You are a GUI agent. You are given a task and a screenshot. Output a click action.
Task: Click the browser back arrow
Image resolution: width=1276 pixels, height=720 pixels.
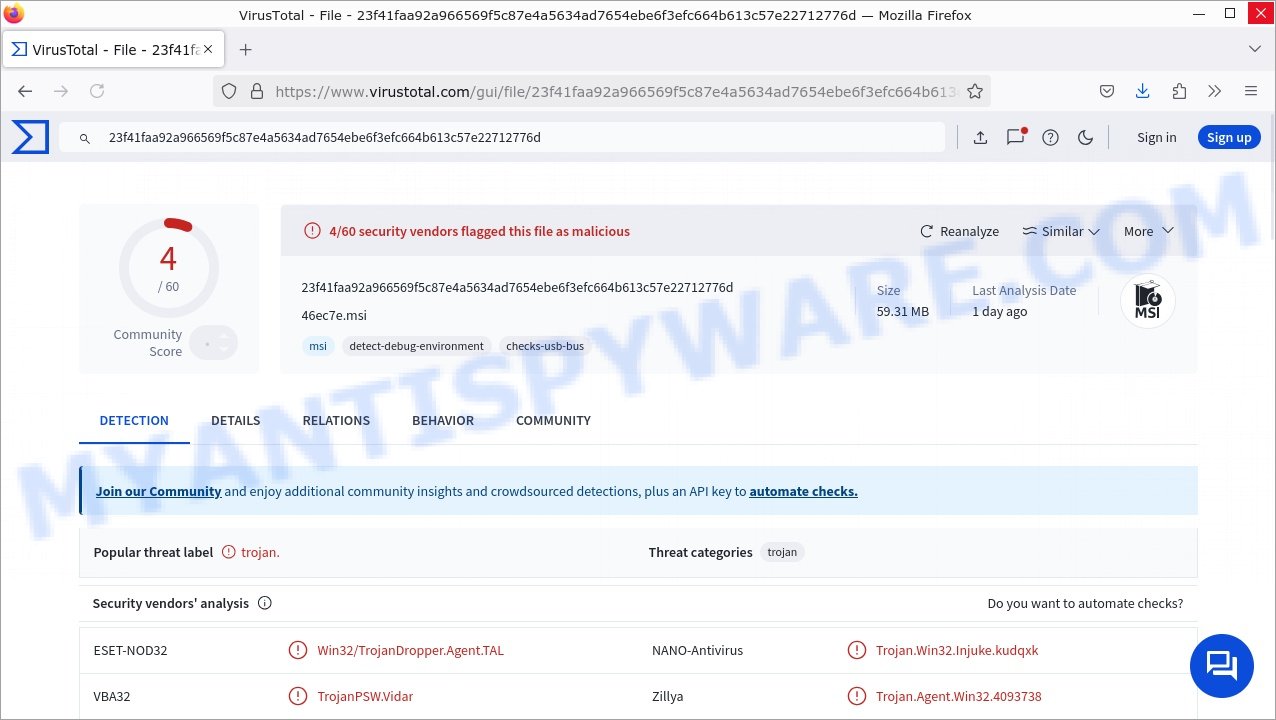point(25,91)
